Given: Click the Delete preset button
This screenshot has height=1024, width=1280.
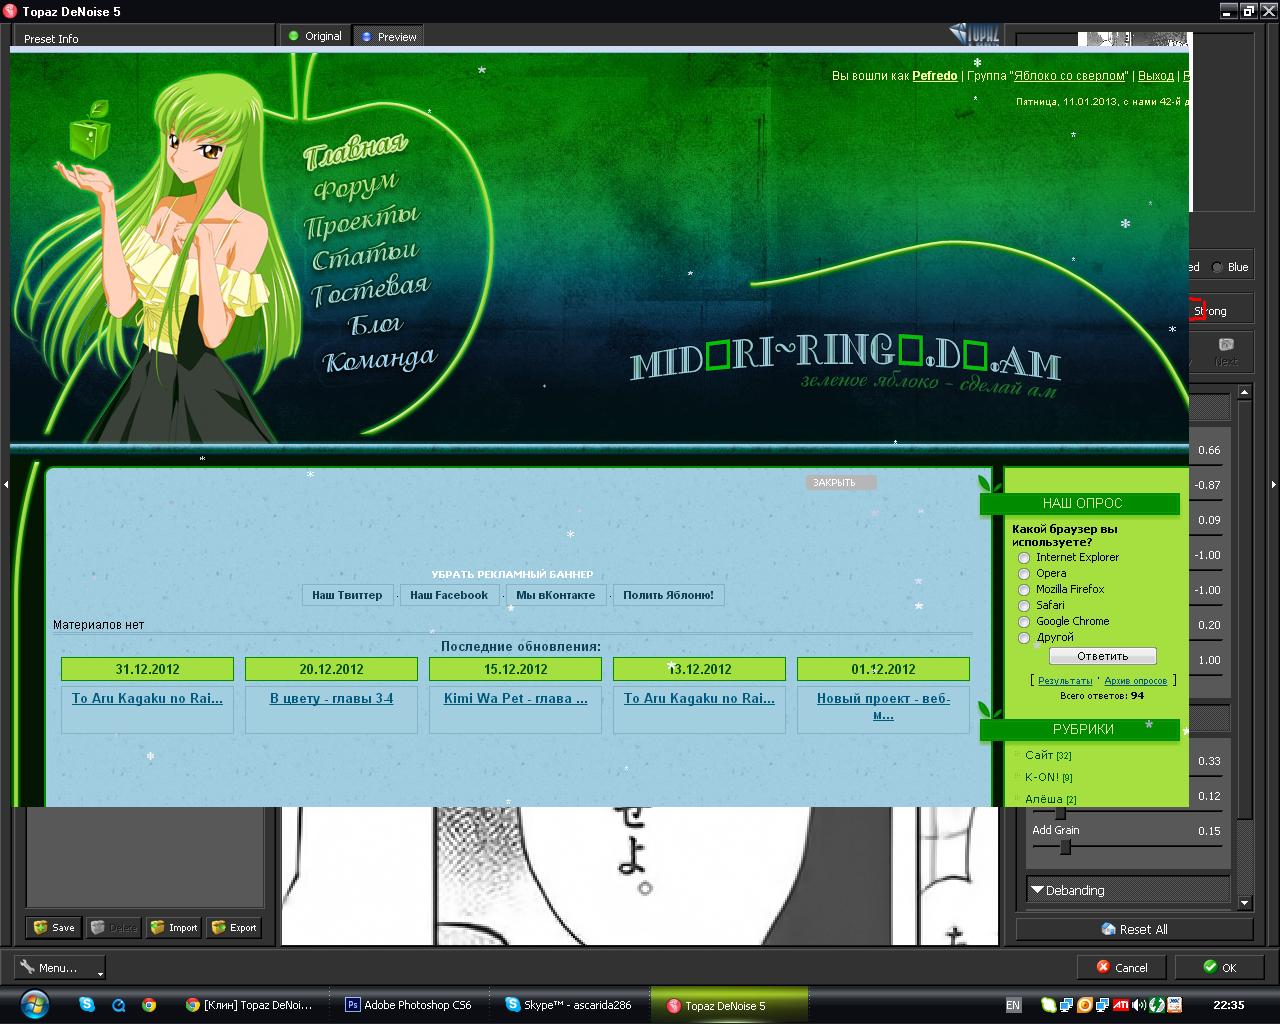Looking at the screenshot, I should point(114,927).
